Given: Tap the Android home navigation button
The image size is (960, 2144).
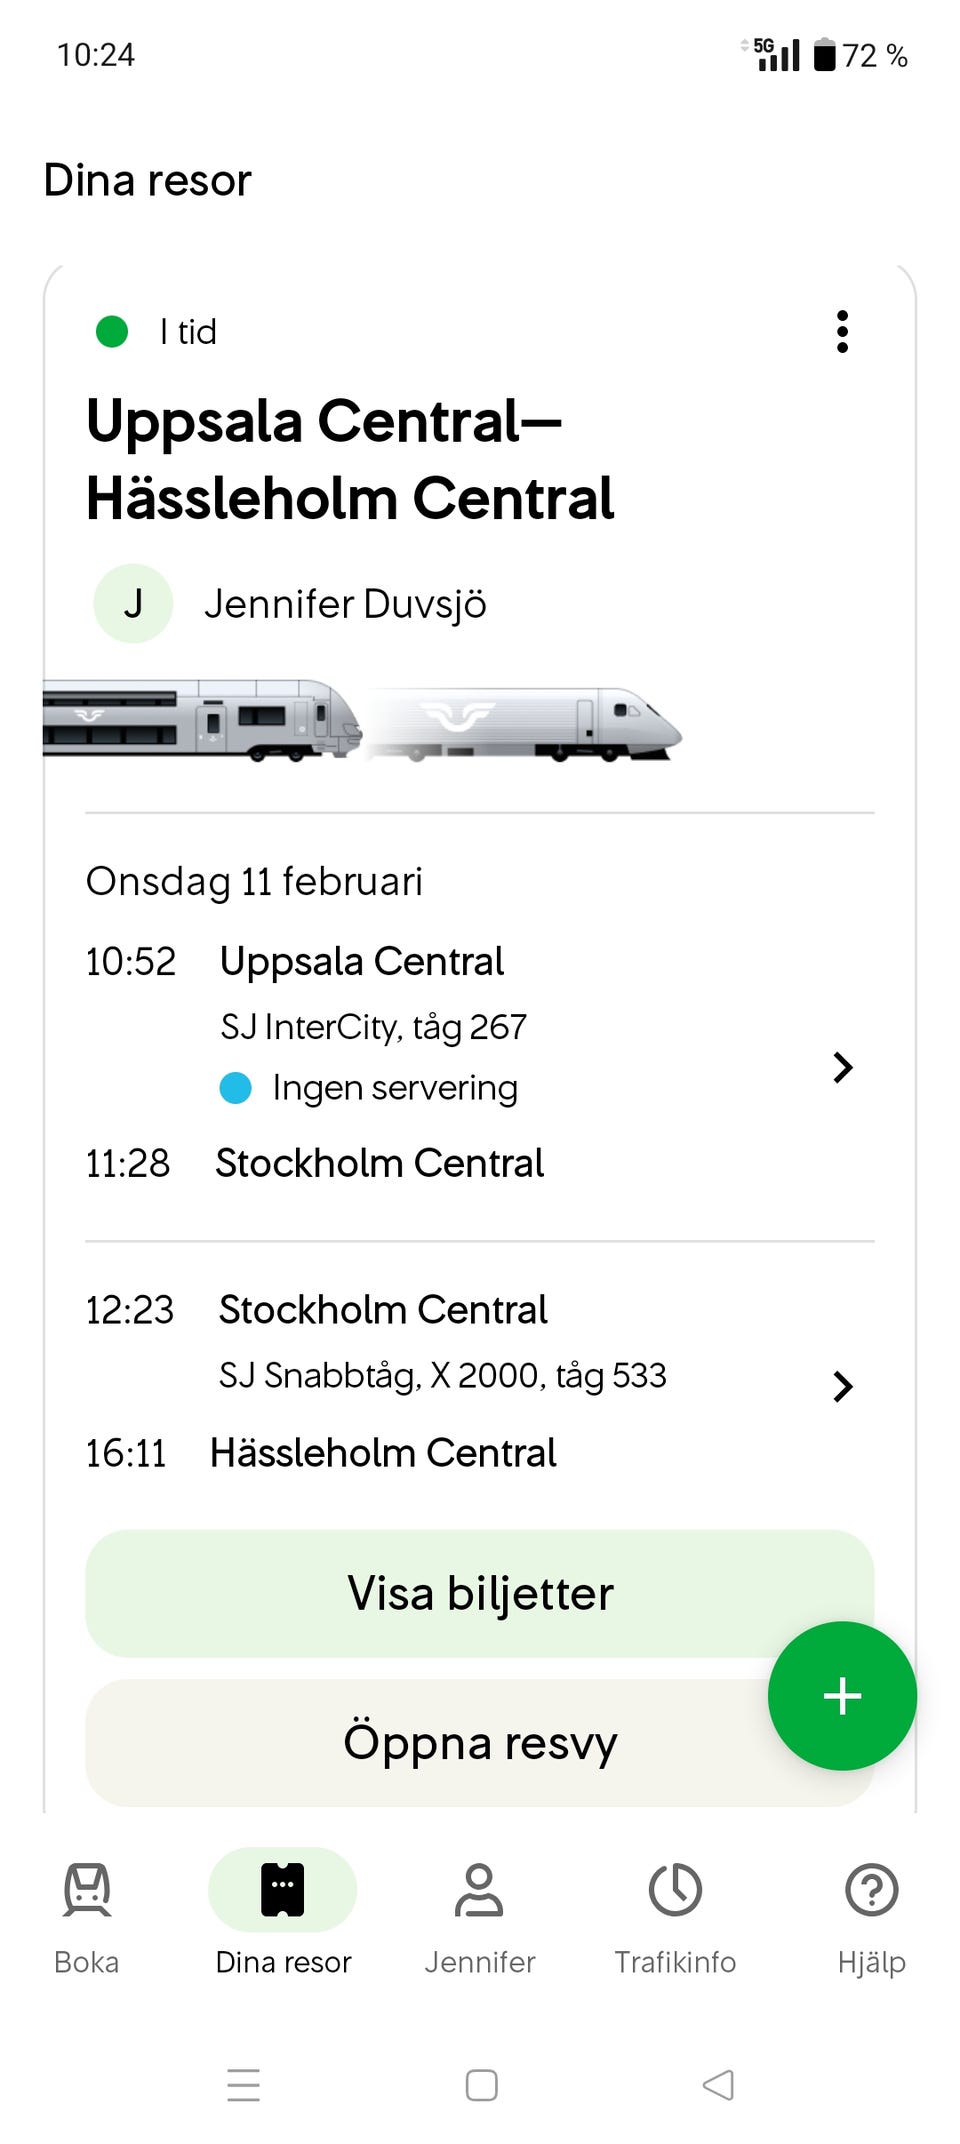Looking at the screenshot, I should (x=481, y=2085).
